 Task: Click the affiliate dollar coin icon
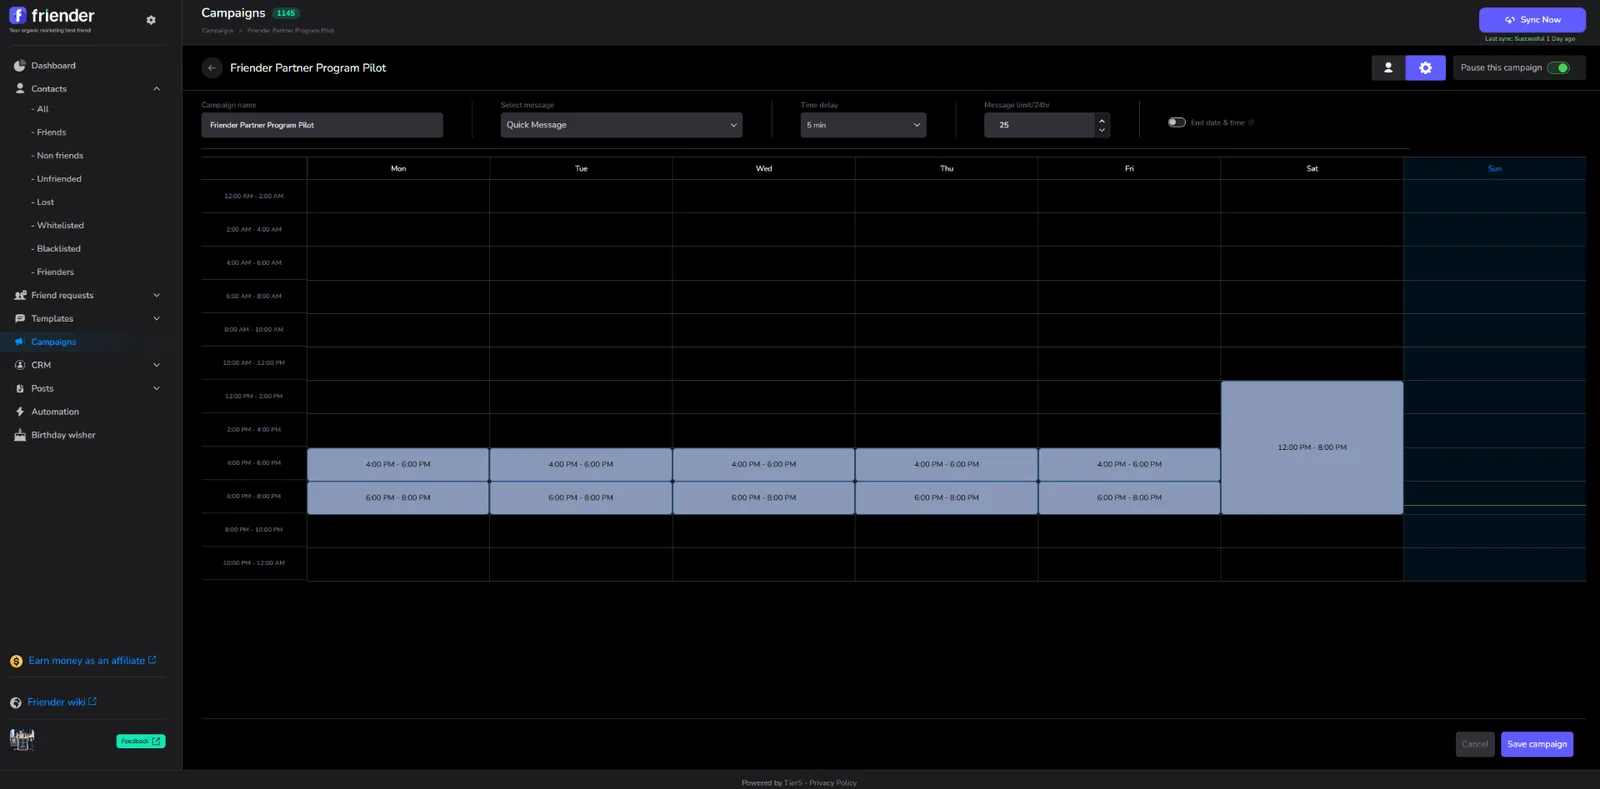click(16, 661)
